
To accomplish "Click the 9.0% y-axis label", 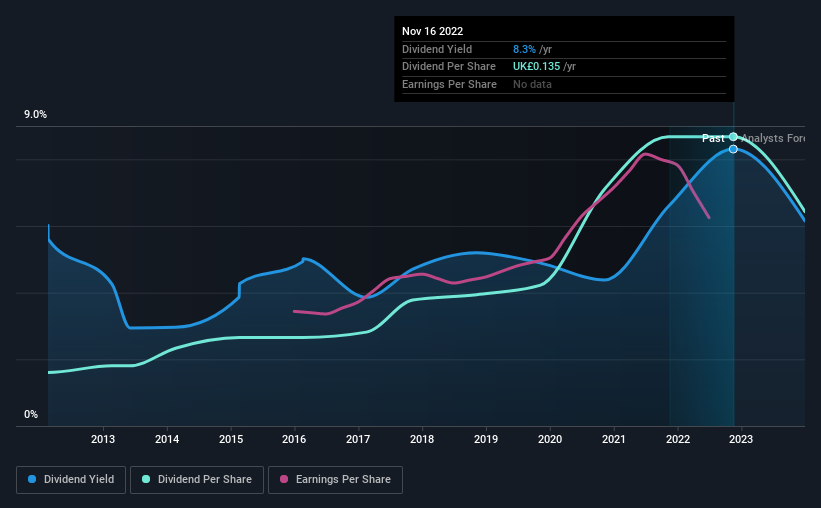I will 36,115.
